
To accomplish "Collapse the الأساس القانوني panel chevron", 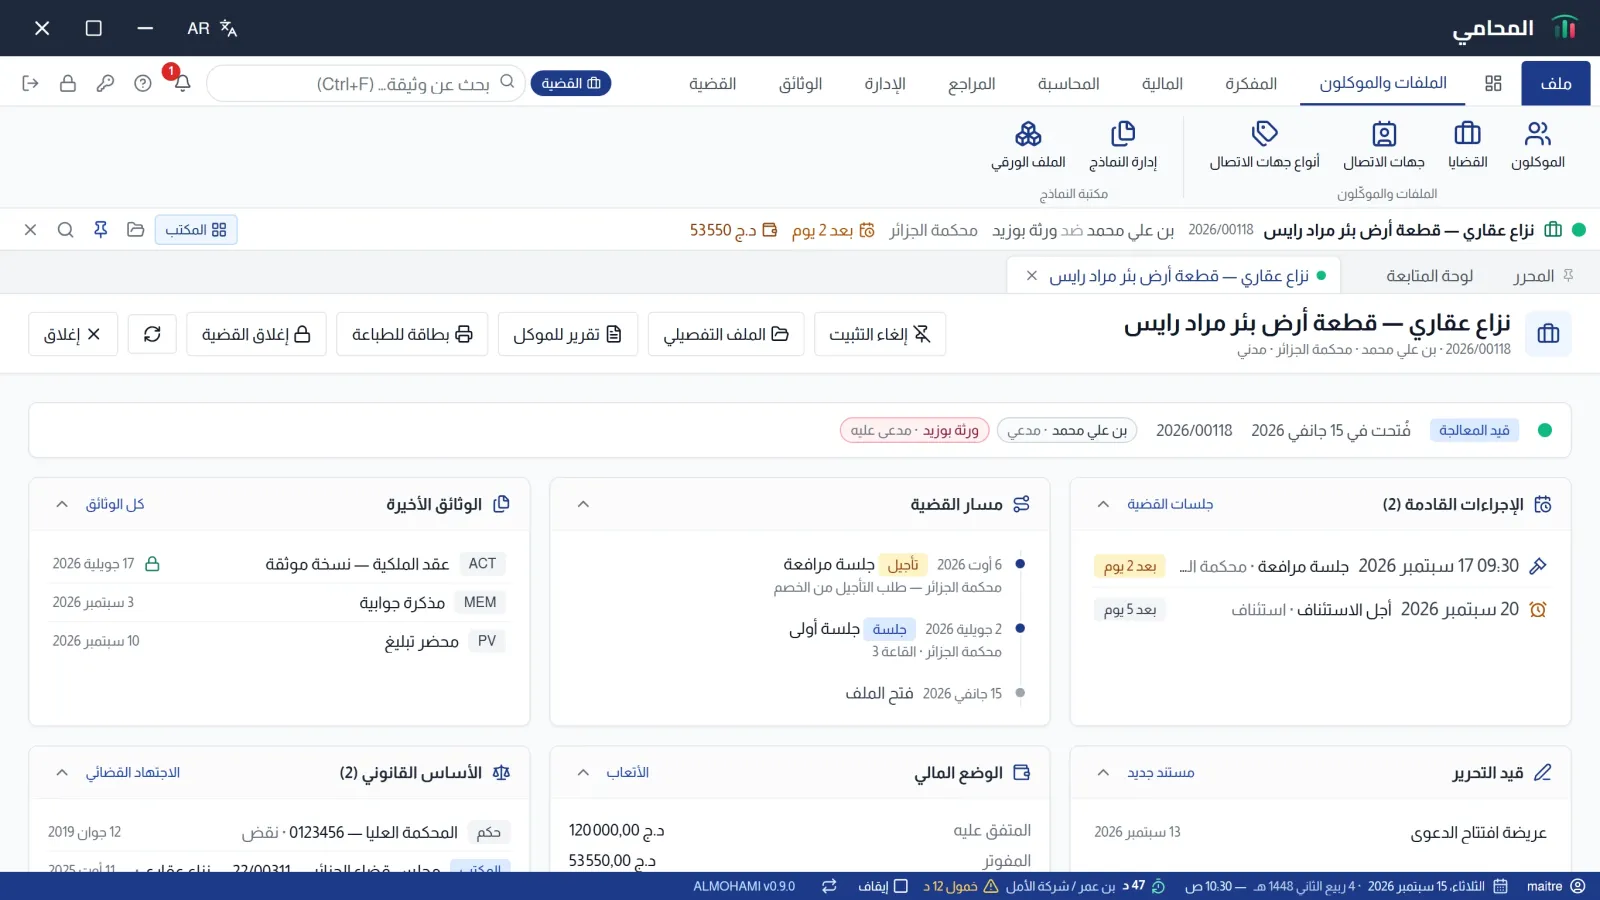I will point(62,772).
